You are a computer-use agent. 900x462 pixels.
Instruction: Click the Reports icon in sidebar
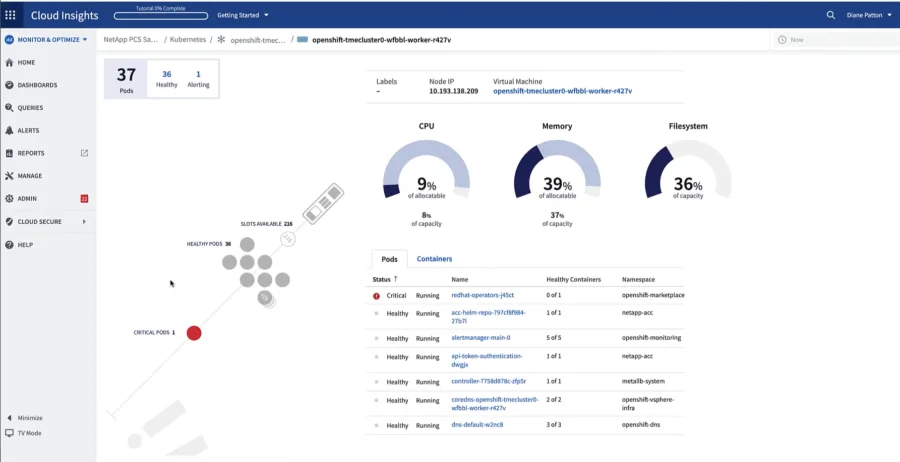[9, 153]
